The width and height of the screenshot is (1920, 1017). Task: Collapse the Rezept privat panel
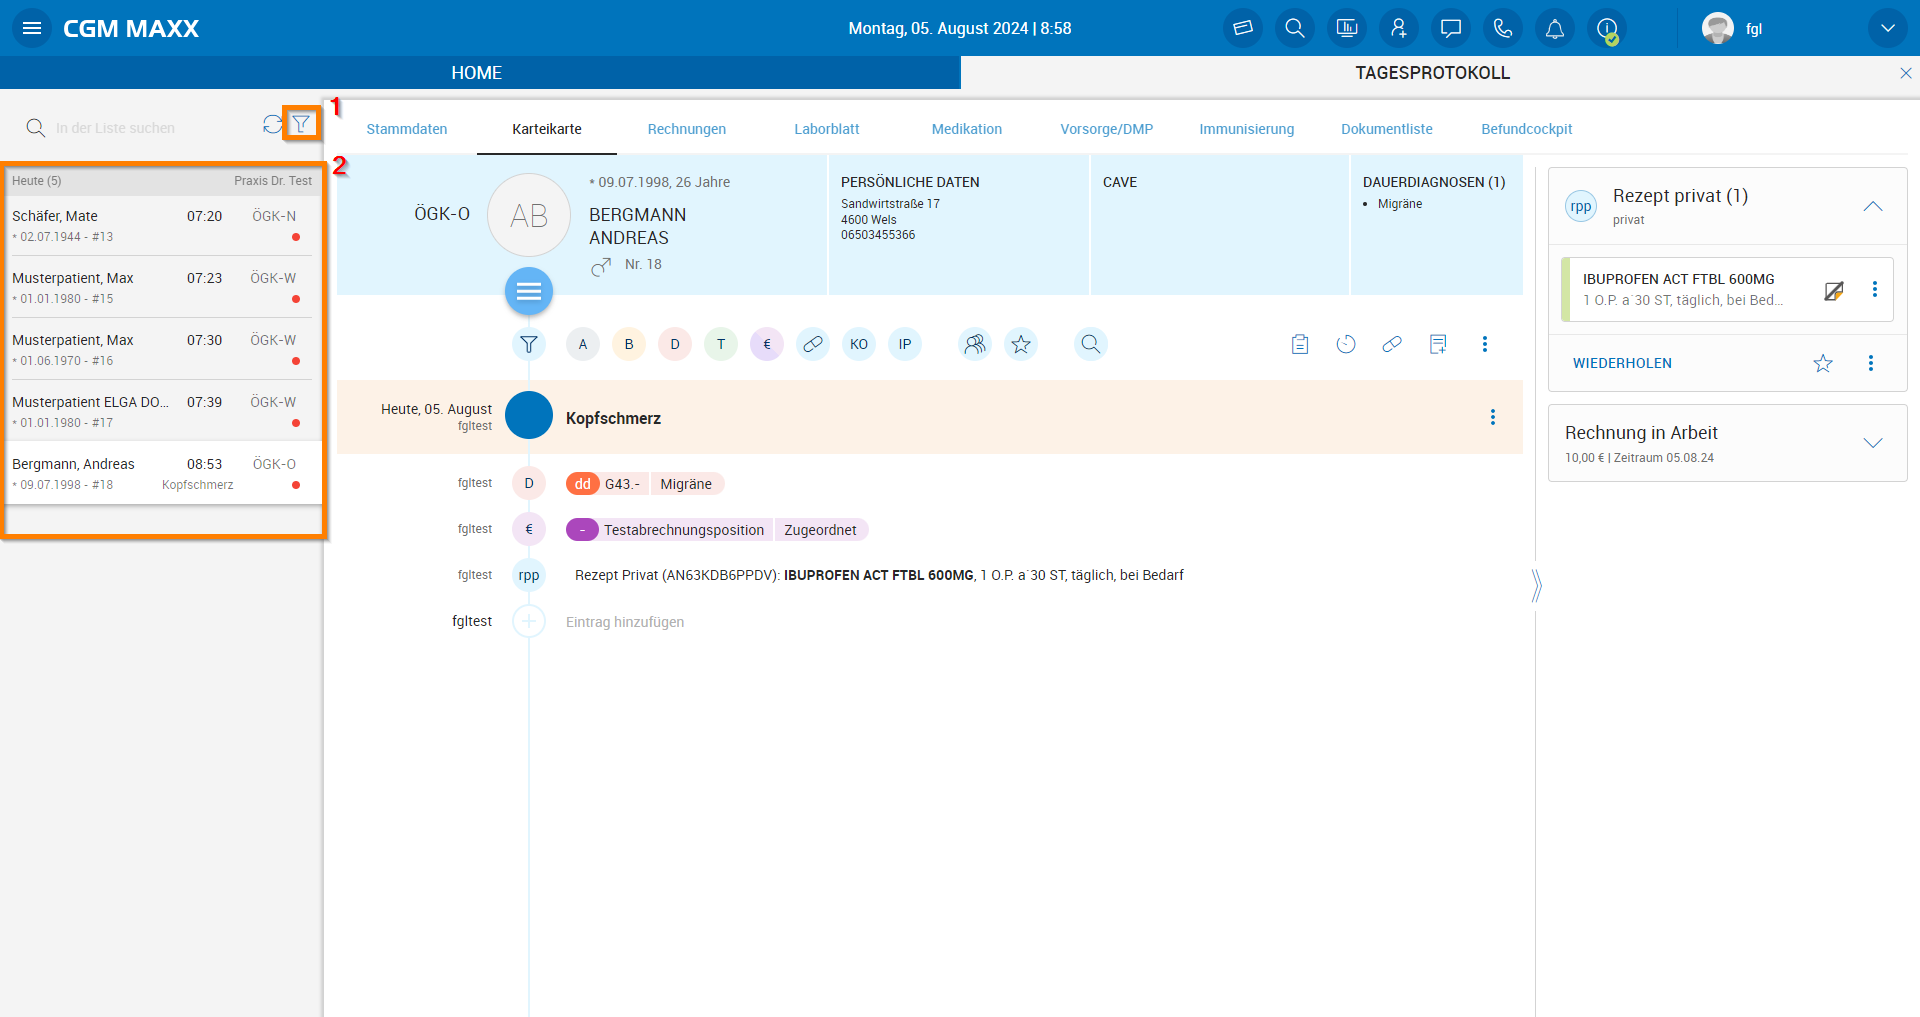[1872, 206]
